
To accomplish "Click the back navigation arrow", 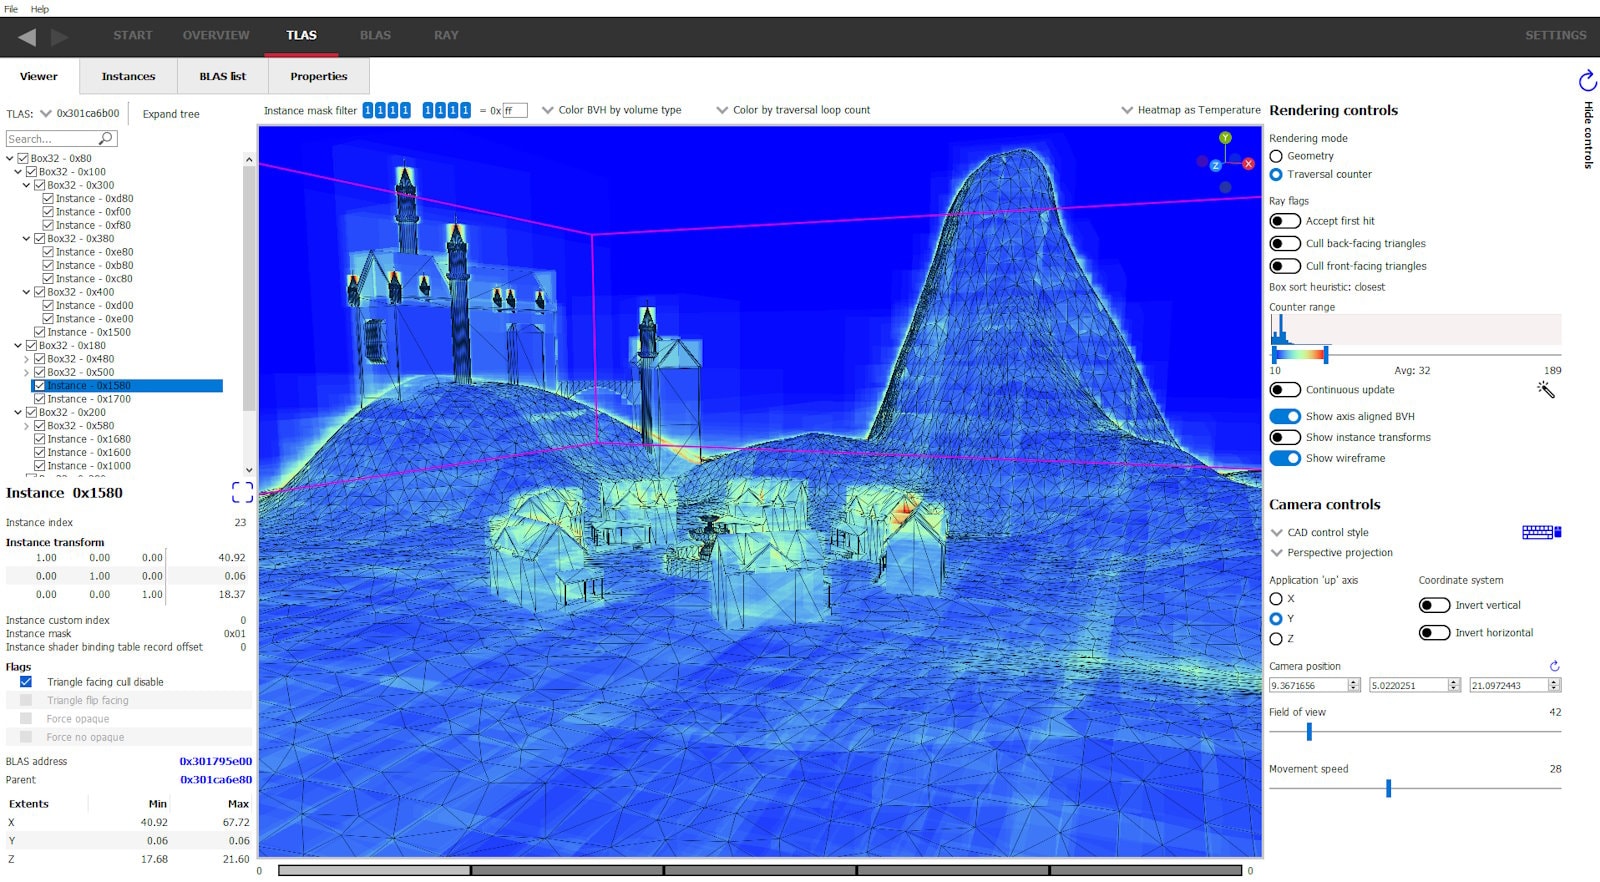I will [27, 37].
